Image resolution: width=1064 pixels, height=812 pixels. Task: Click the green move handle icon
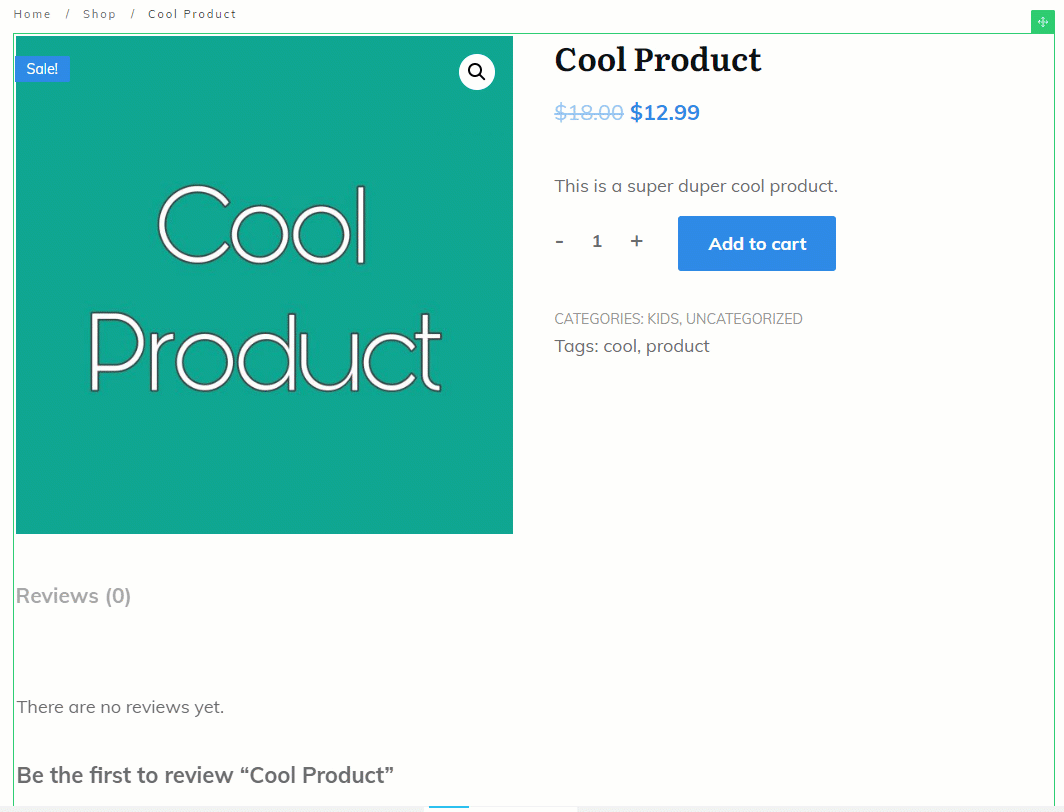tap(1042, 22)
